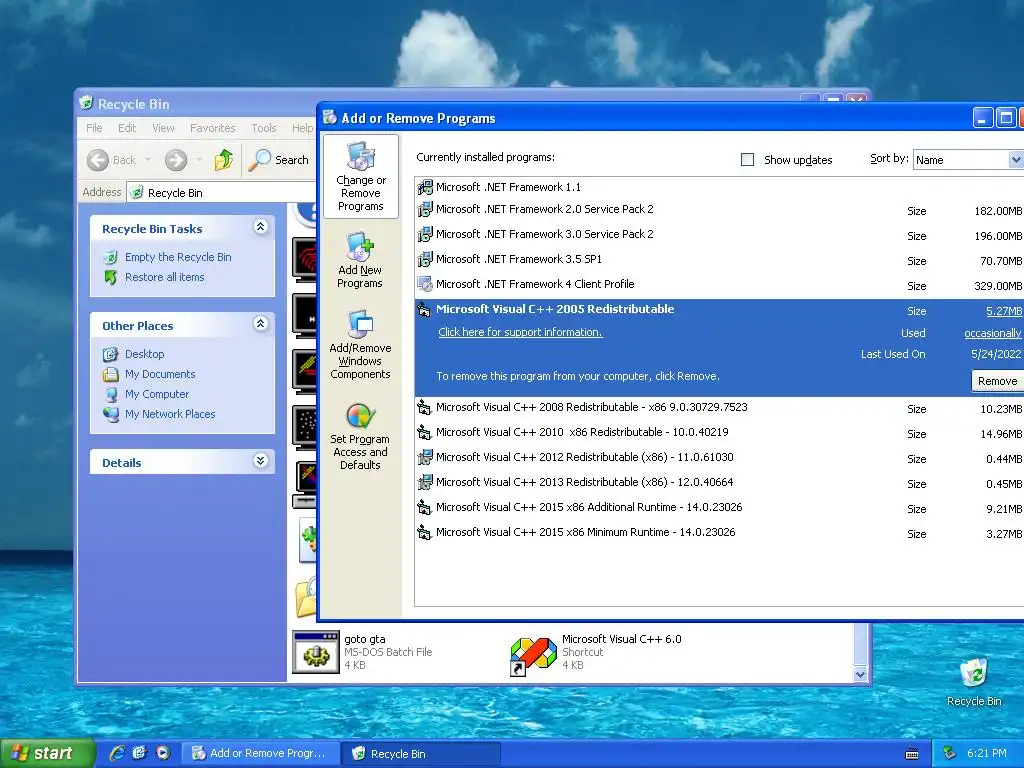
Task: Open View menu in Recycle Bin
Action: tap(163, 128)
